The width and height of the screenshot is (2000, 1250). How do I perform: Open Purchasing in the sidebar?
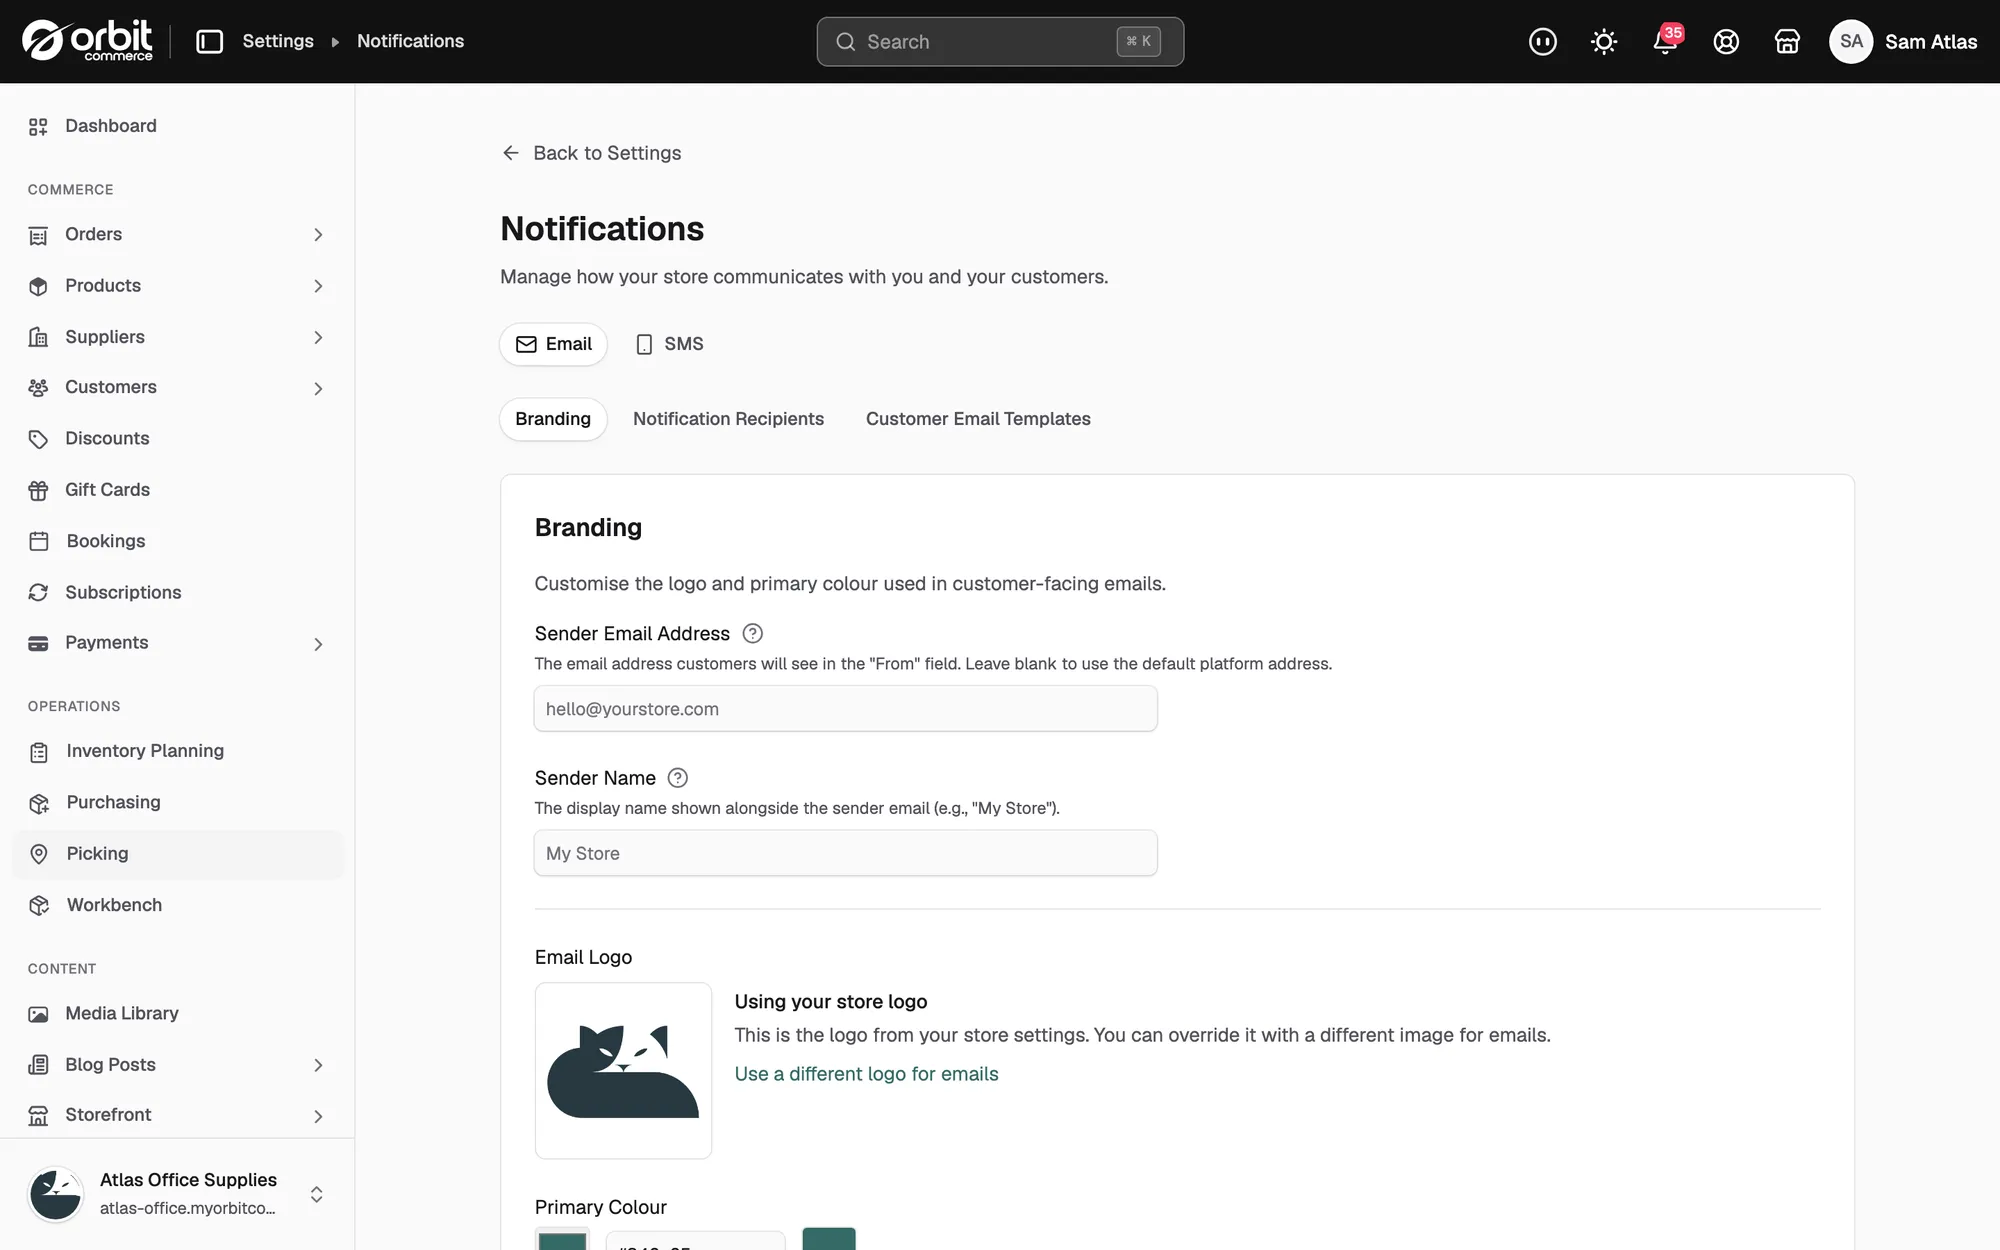[177, 802]
